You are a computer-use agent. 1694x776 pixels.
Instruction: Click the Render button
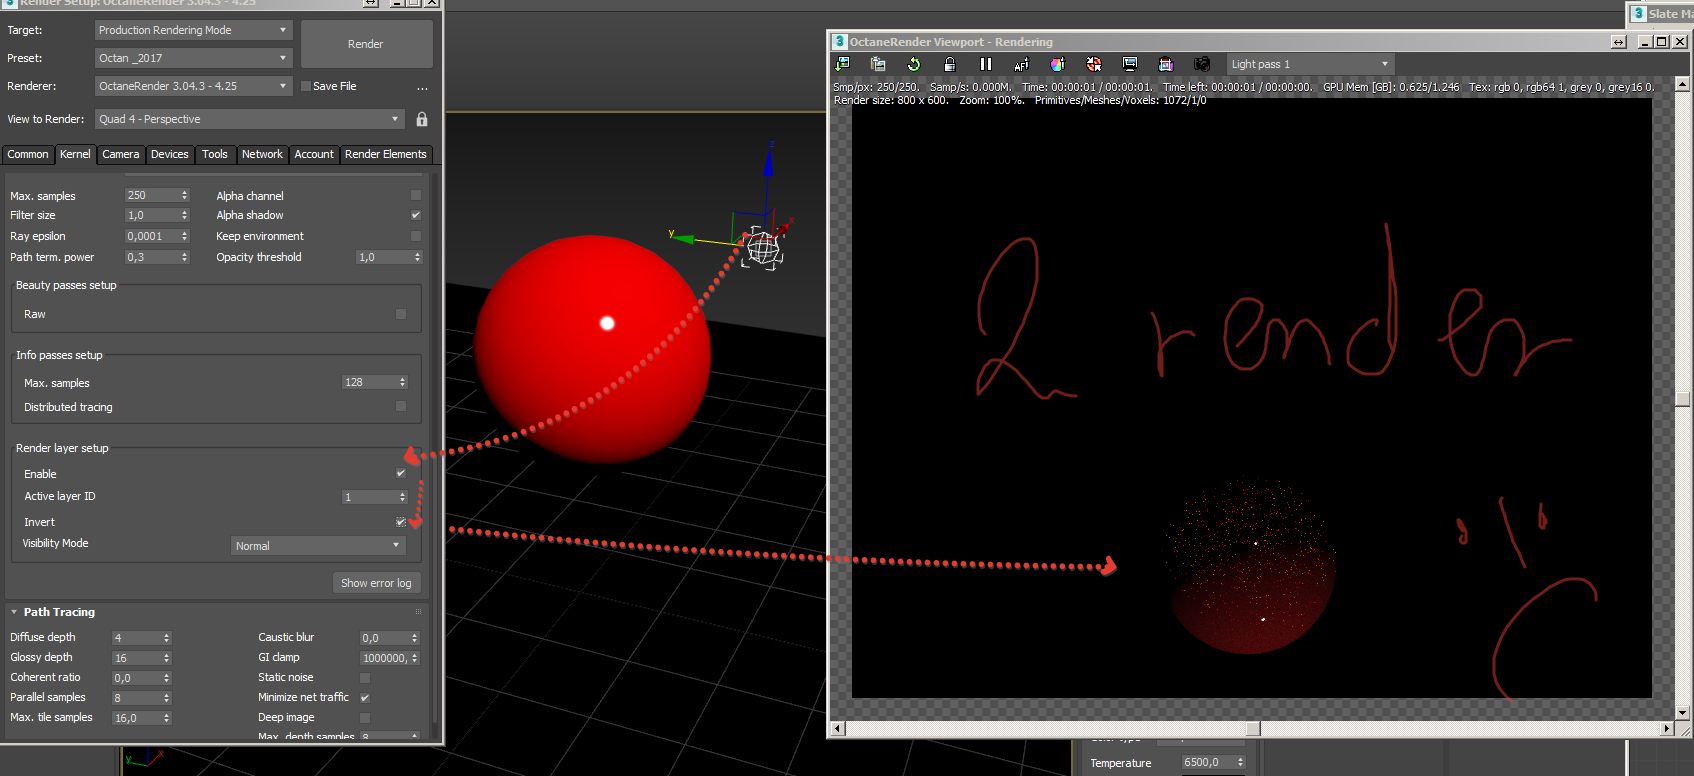click(366, 44)
